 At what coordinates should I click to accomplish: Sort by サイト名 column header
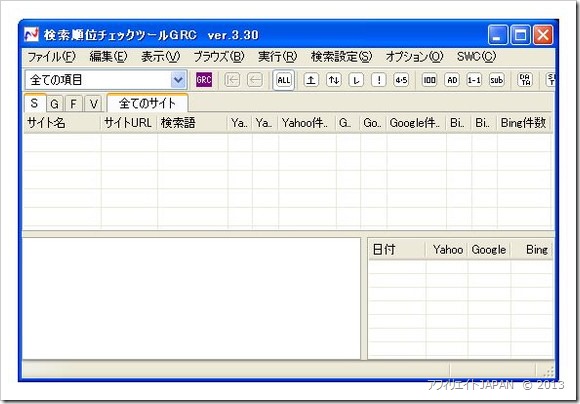click(x=62, y=123)
